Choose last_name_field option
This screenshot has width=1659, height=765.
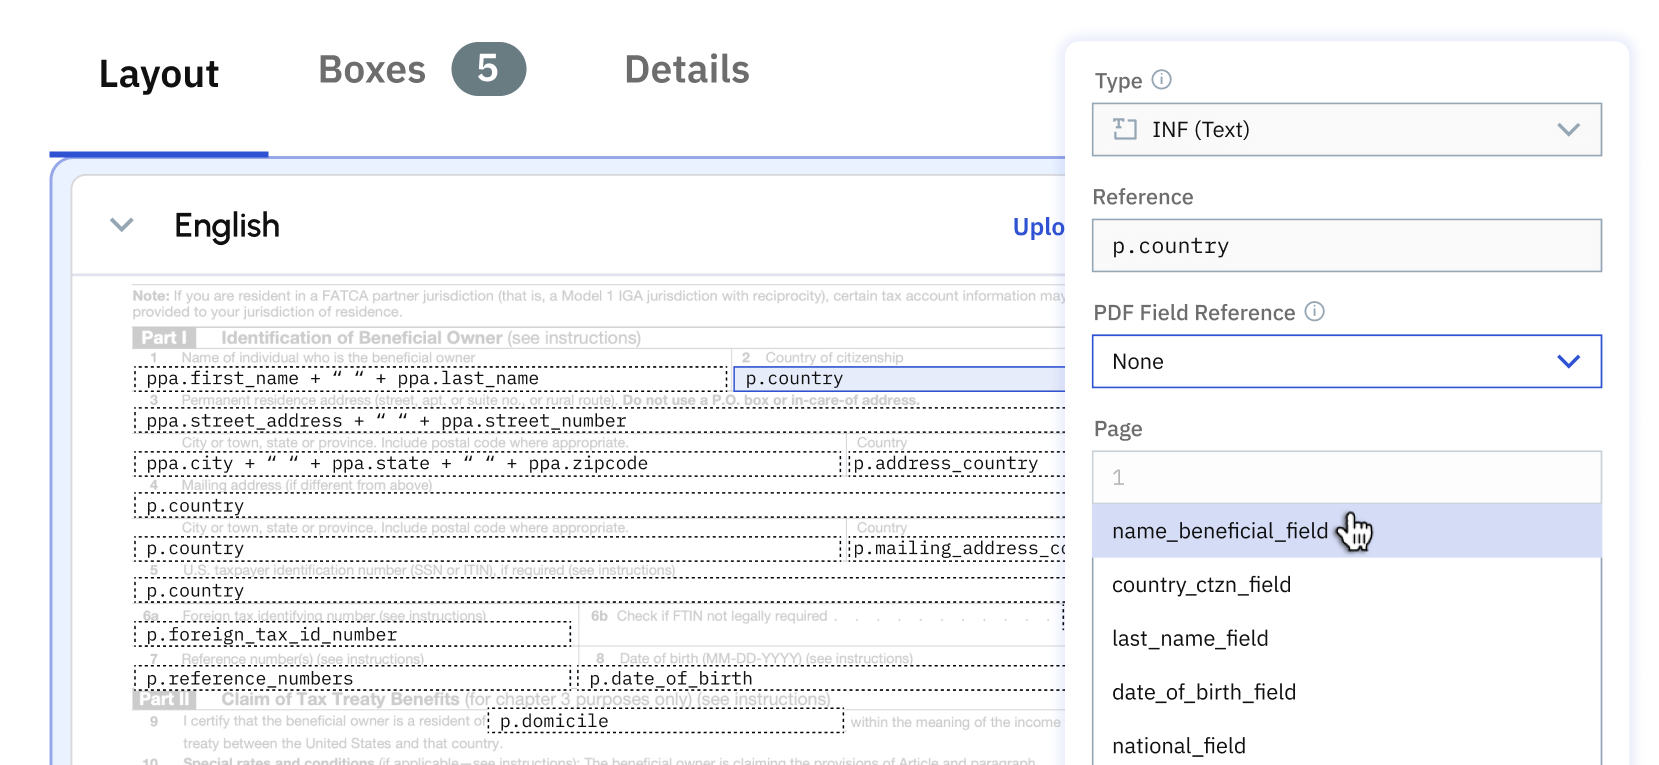(x=1347, y=639)
